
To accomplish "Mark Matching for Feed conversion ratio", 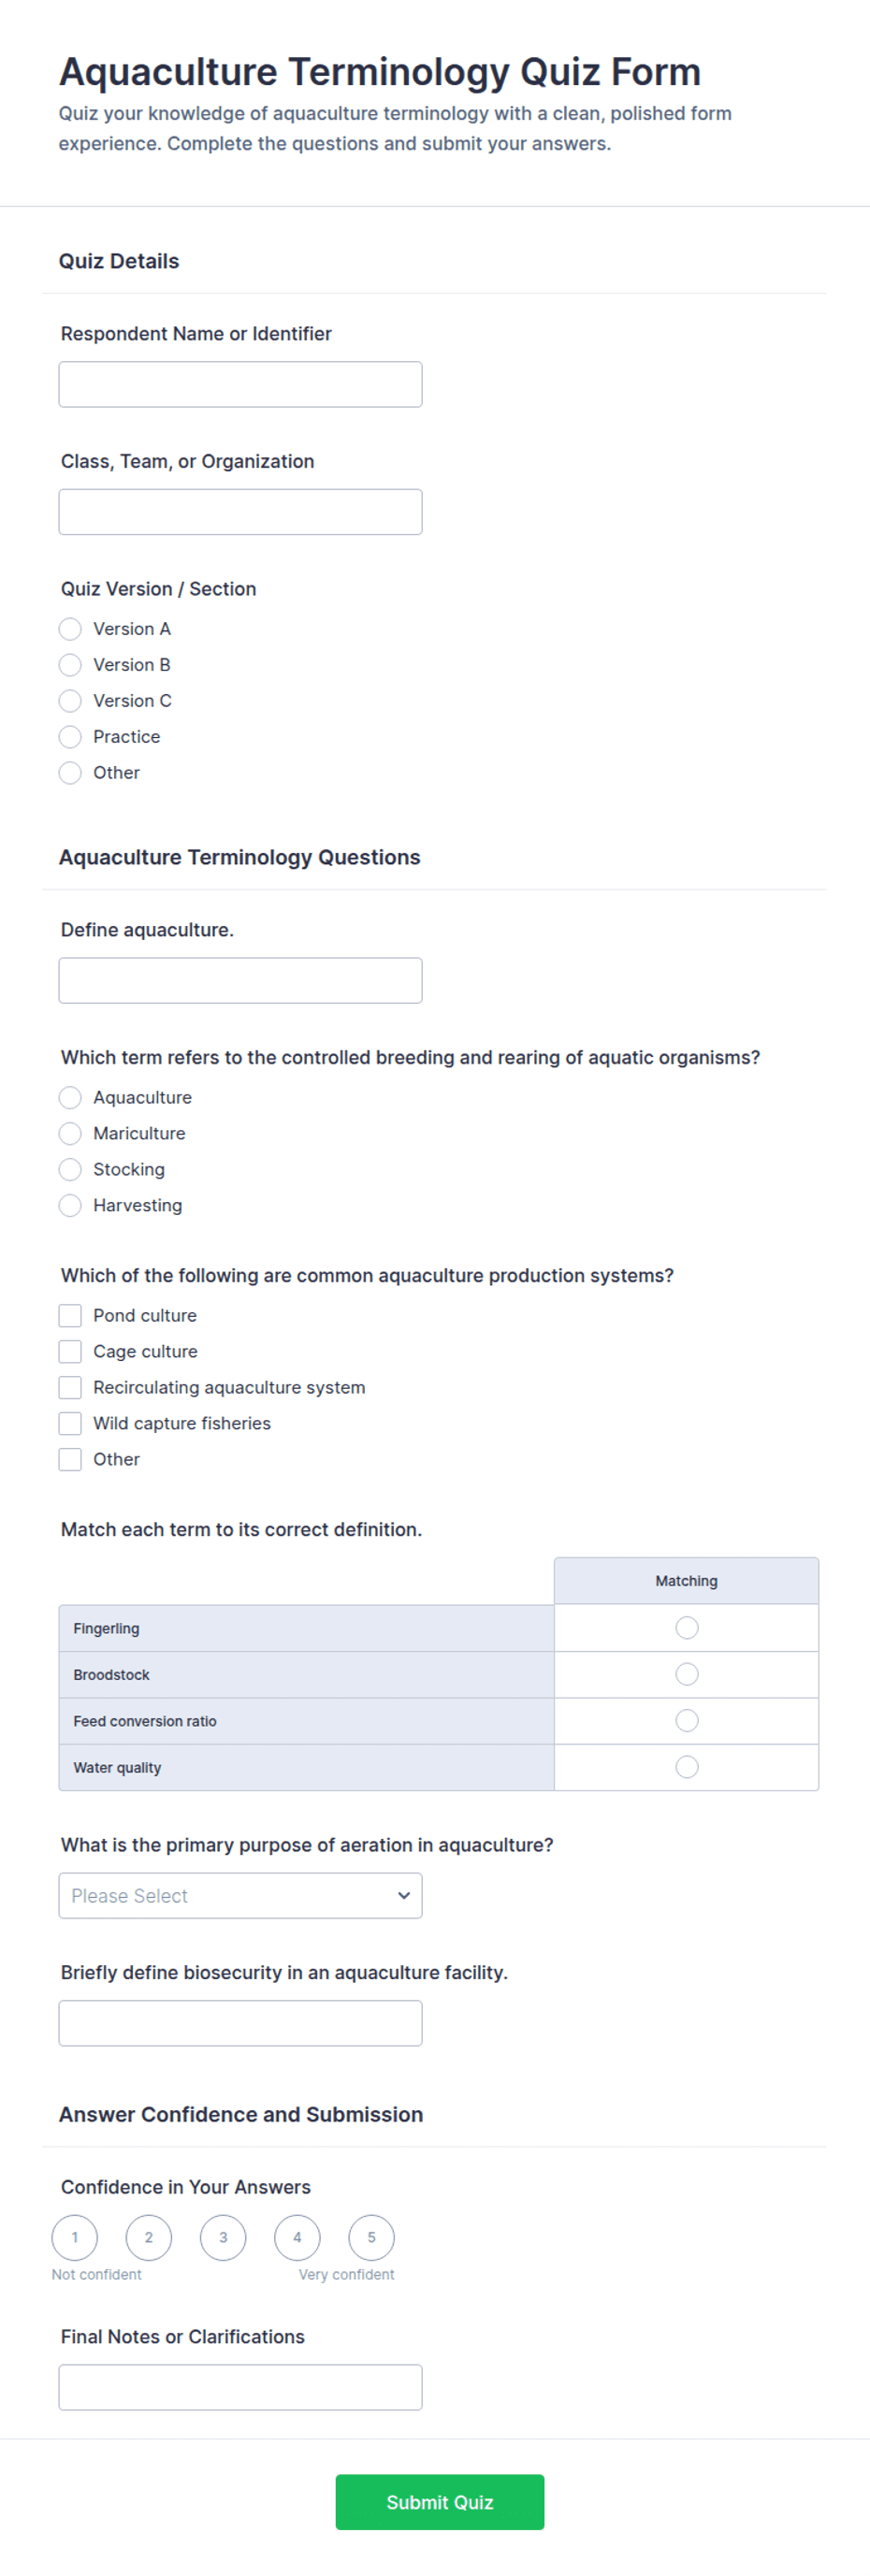I will [687, 1720].
